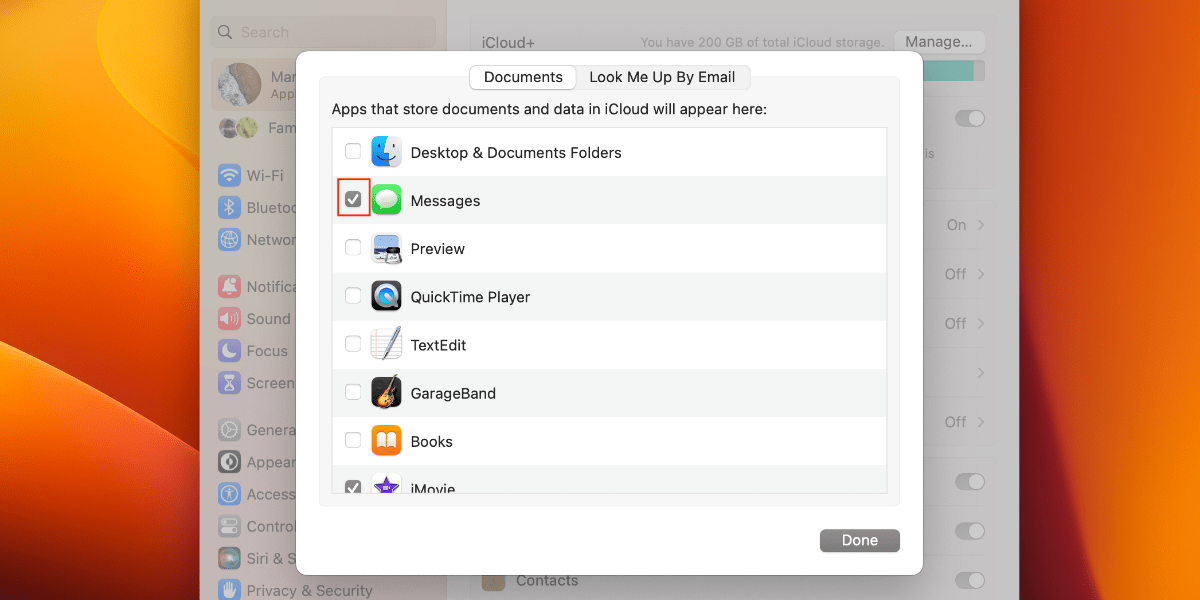Screen dimensions: 1200x600
Task: Select the iMovie star icon
Action: [x=386, y=486]
